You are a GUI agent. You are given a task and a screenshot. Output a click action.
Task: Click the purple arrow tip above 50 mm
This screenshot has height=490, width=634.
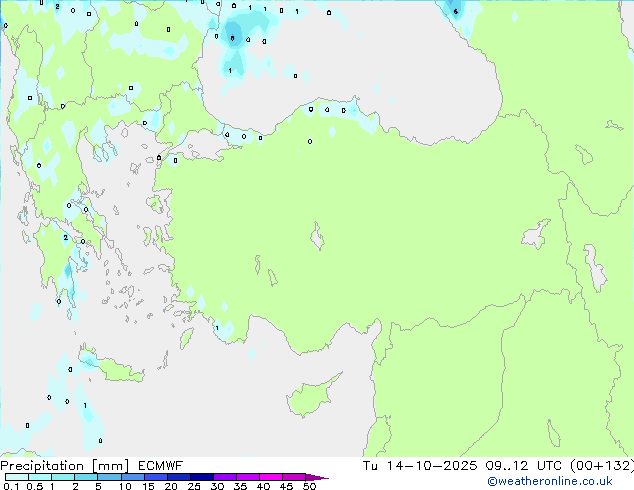[x=316, y=477]
